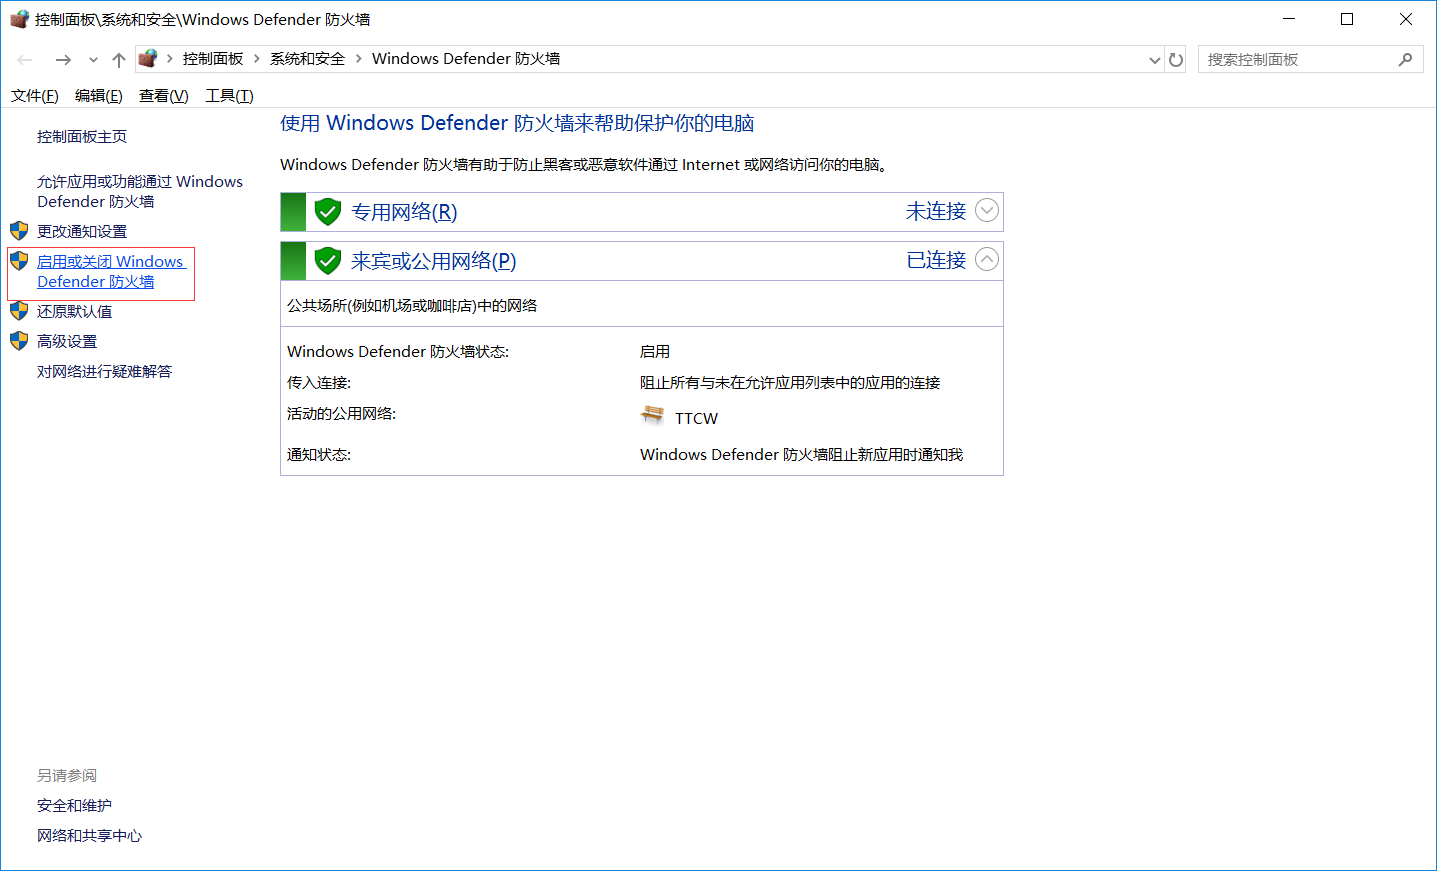Maximize the firewall window
The height and width of the screenshot is (871, 1437).
coord(1347,19)
